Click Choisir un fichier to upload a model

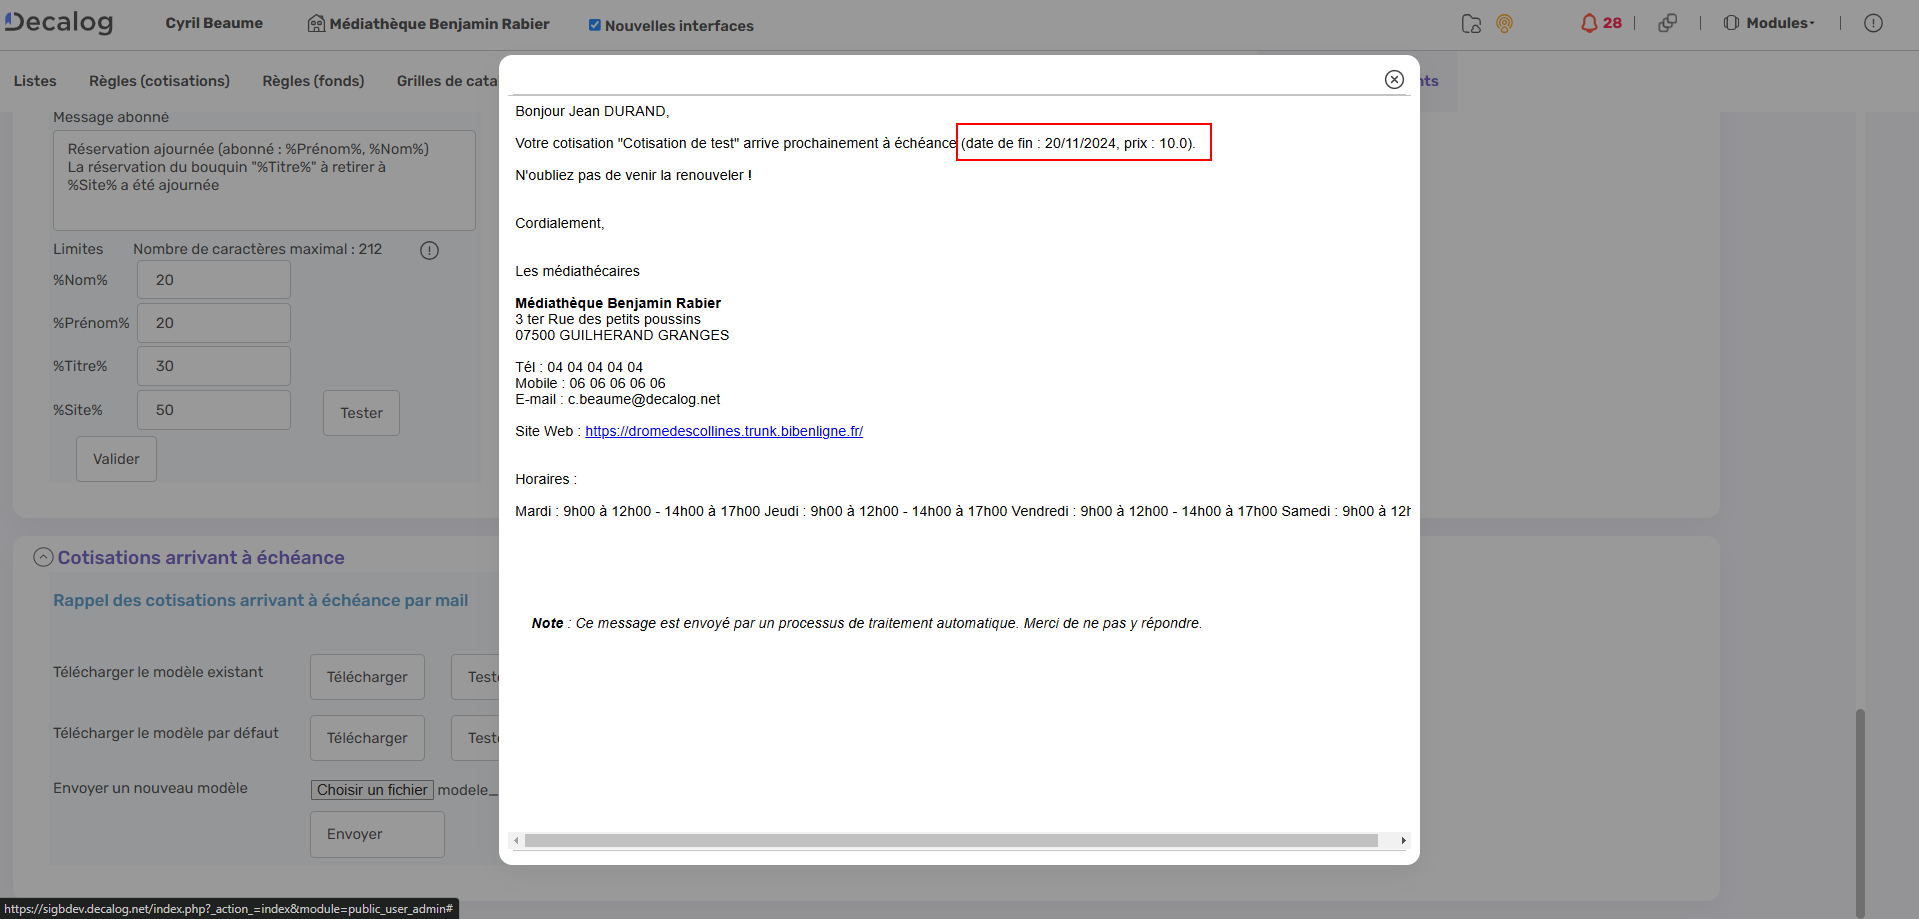[x=371, y=789]
